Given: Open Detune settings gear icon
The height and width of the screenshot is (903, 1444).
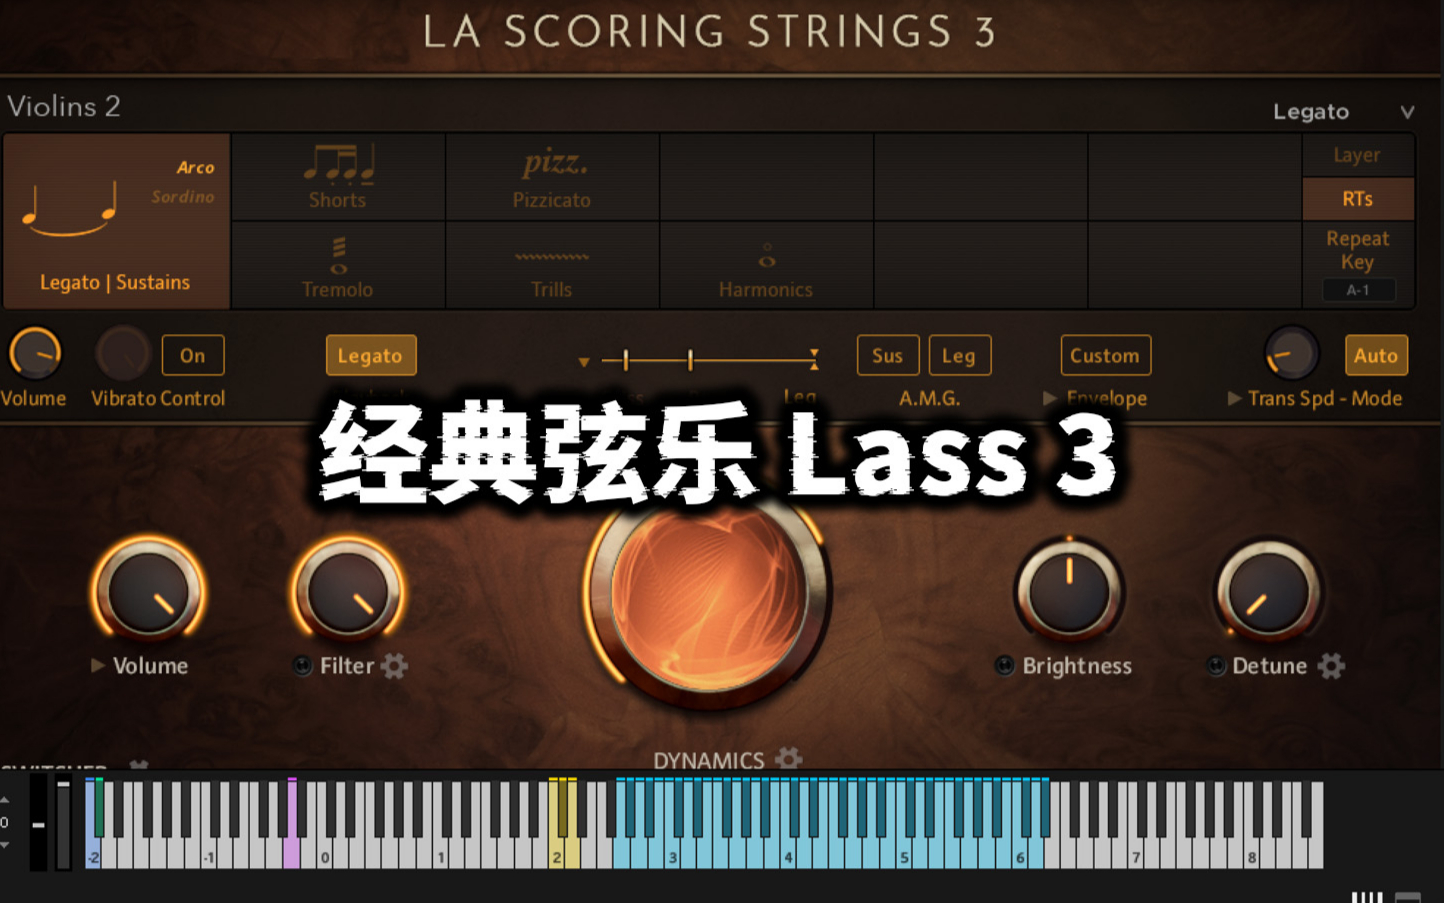Looking at the screenshot, I should 1331,666.
